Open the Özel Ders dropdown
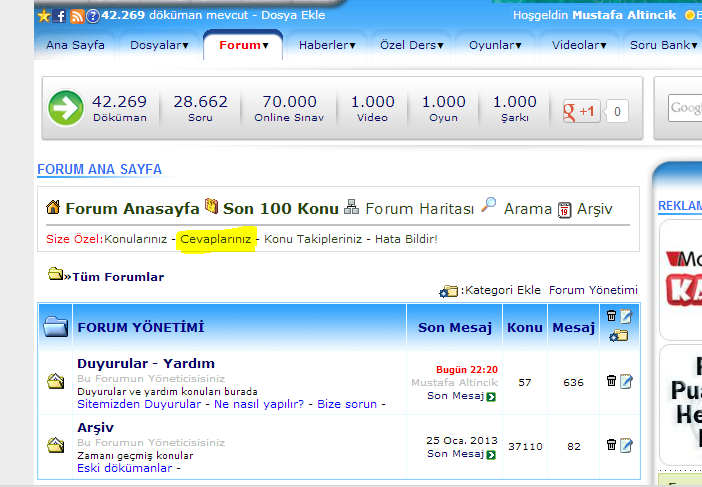This screenshot has height=487, width=702. pyautogui.click(x=410, y=45)
